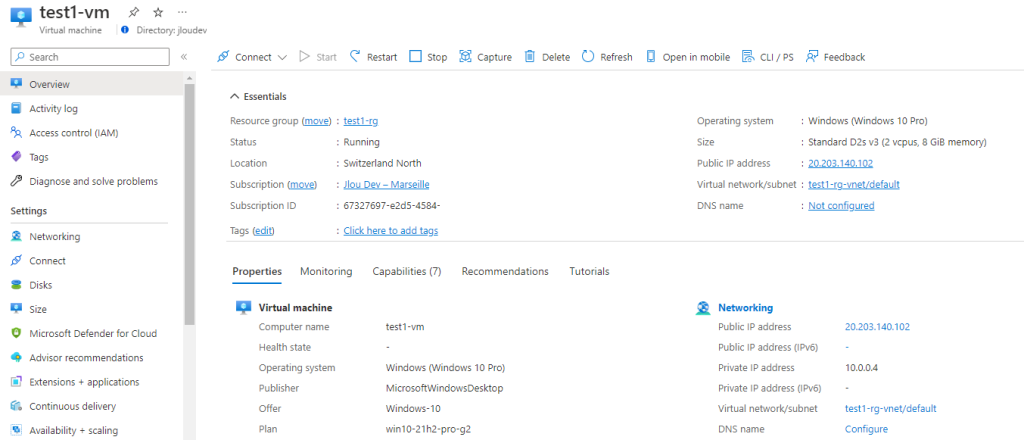Screen dimensions: 1024x440
Task: Open CLI / PS panel
Action: tap(768, 57)
